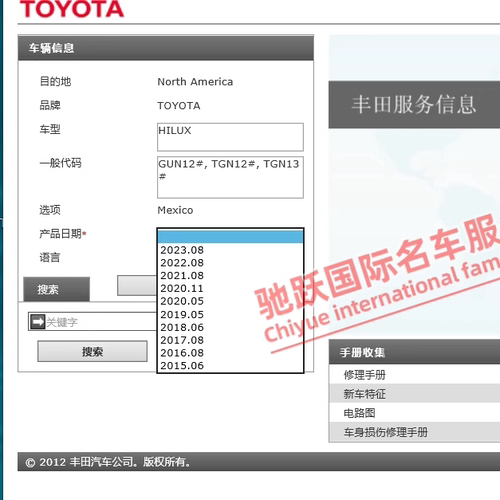500x500 pixels.
Task: Click the TOYOTA logo
Action: 72,9
